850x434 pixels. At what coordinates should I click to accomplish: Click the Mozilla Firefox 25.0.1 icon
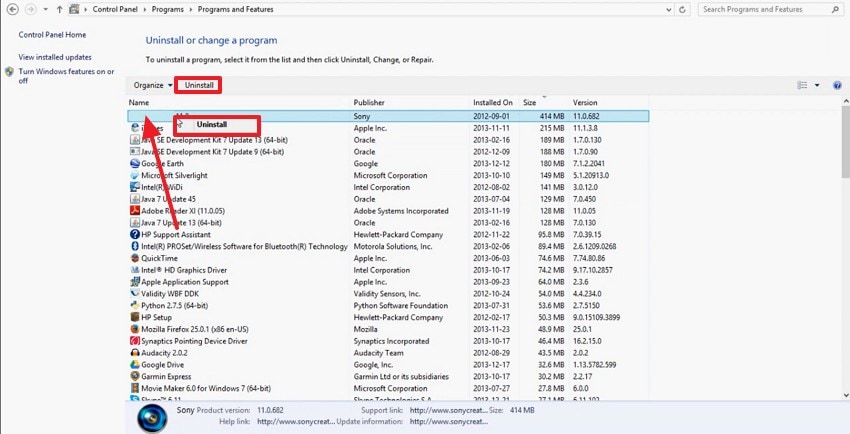pos(134,329)
